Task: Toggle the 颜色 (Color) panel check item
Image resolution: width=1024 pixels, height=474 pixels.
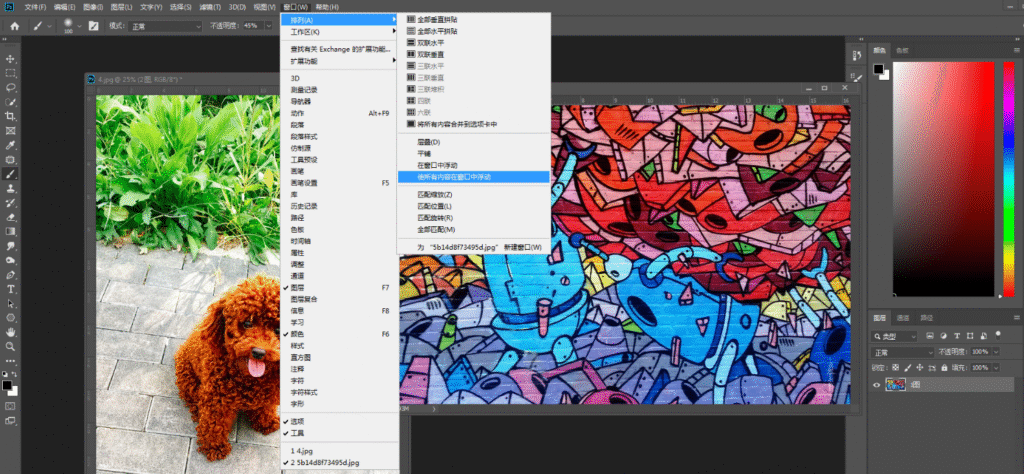Action: coord(340,334)
